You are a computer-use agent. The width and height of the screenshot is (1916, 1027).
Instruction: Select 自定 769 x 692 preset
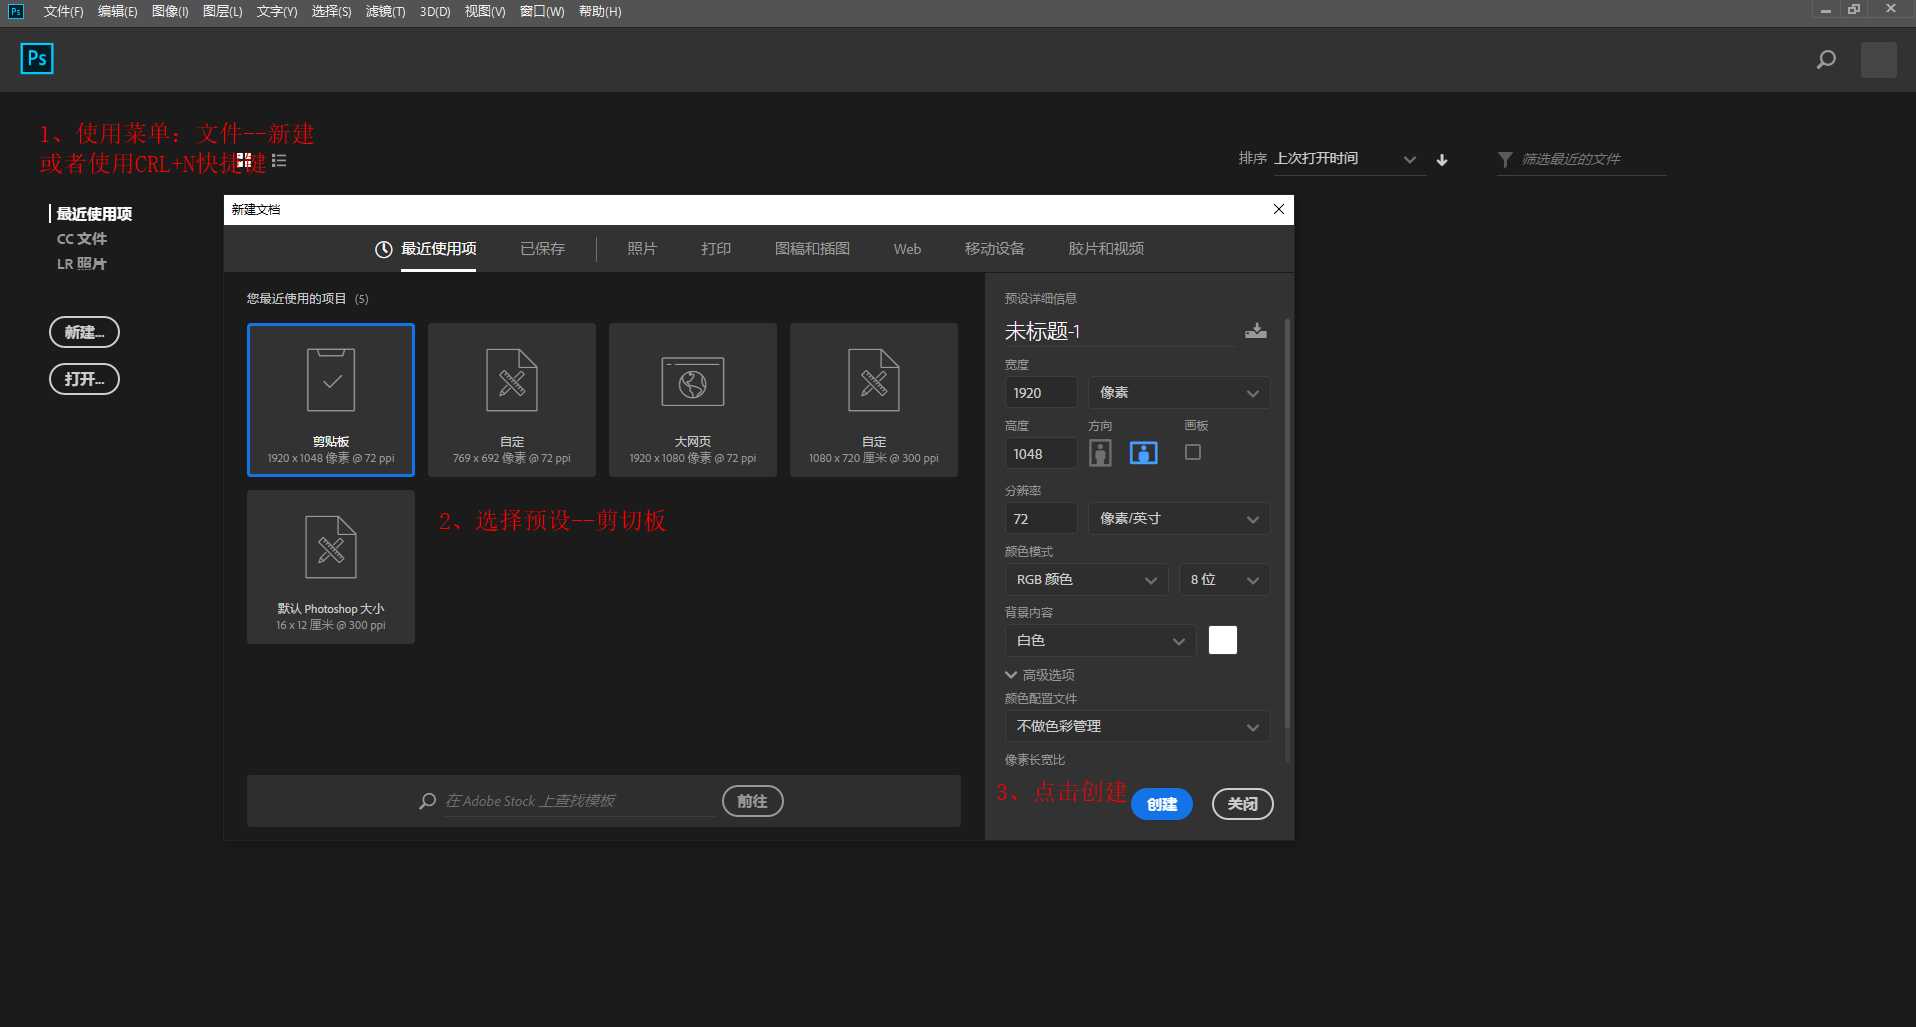pos(512,400)
